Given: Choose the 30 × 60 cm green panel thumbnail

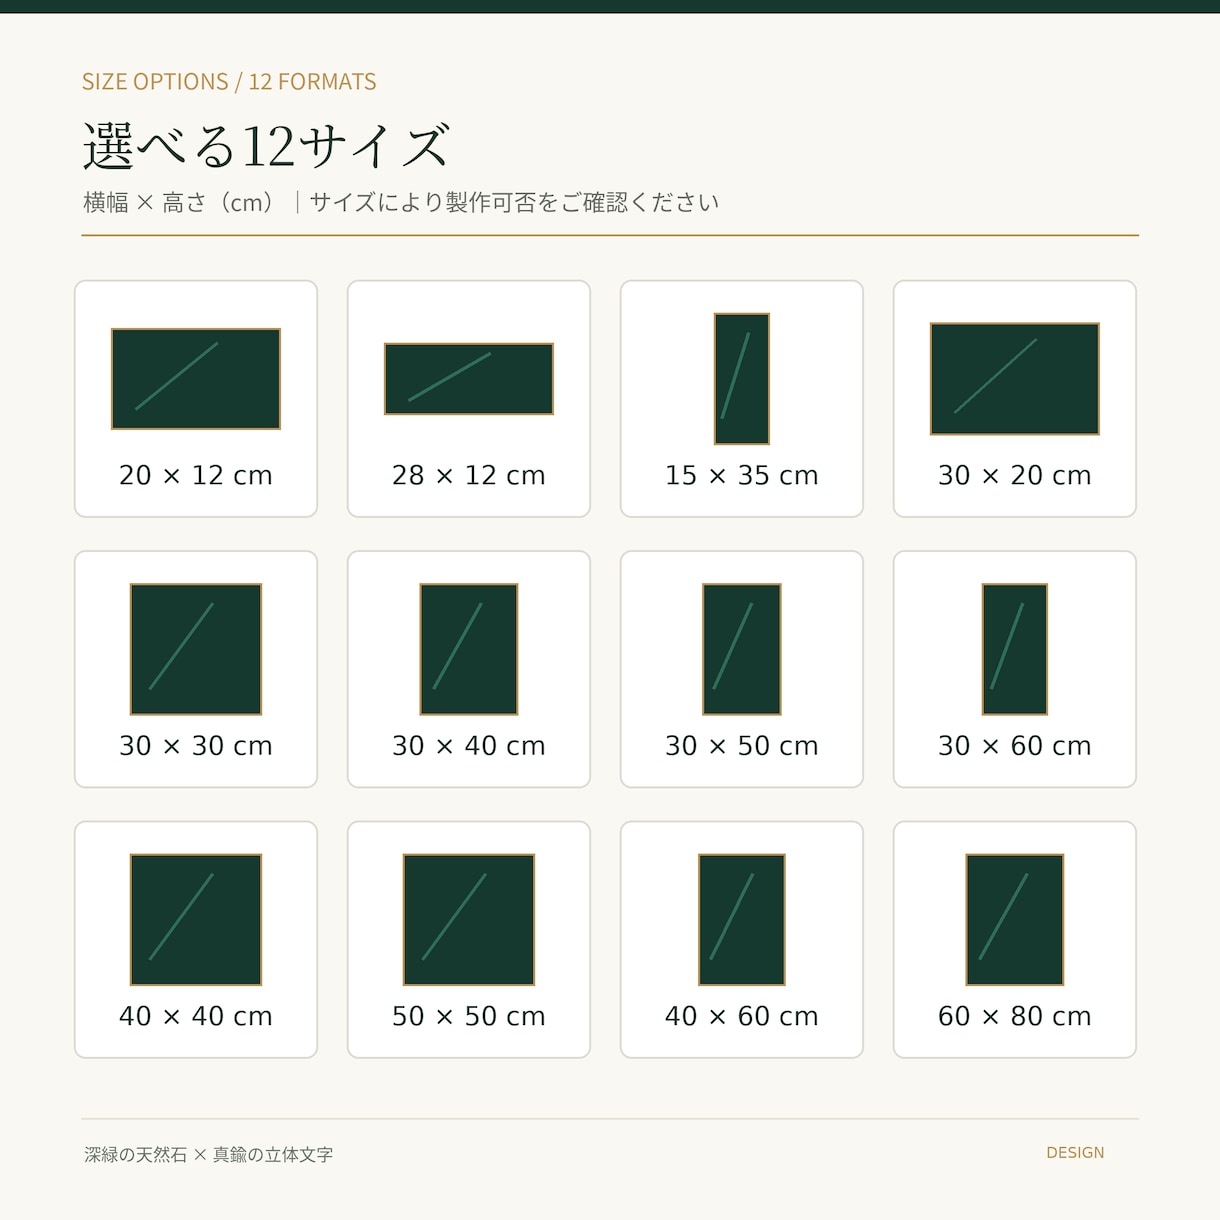Looking at the screenshot, I should tap(1015, 649).
